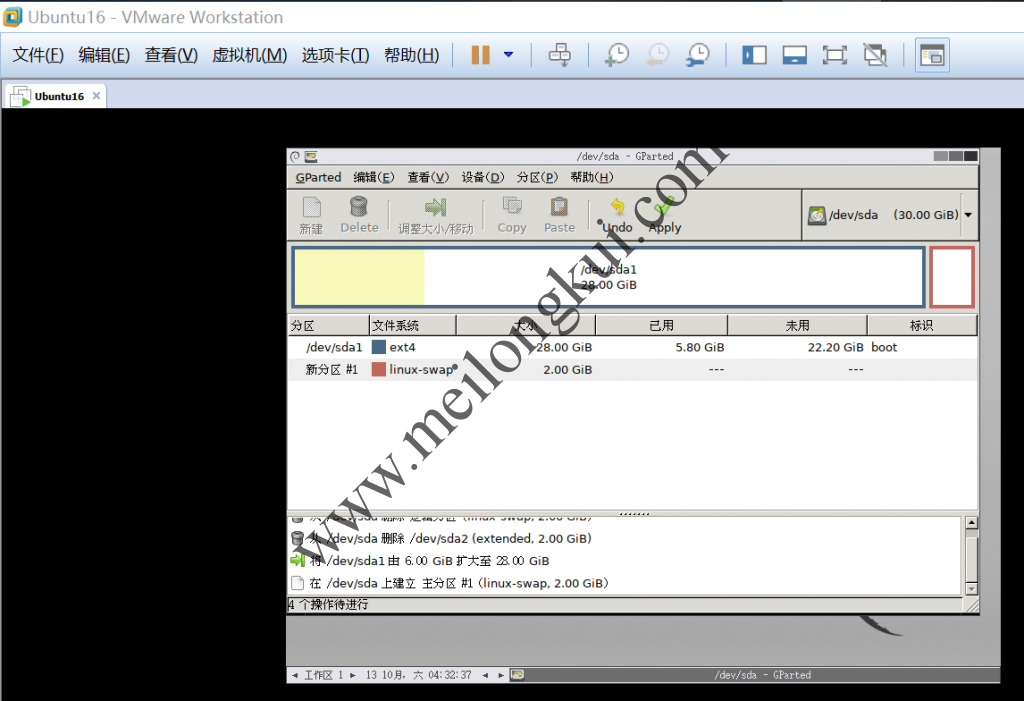Revert to the previous snapshot
The width and height of the screenshot is (1024, 701).
(658, 55)
